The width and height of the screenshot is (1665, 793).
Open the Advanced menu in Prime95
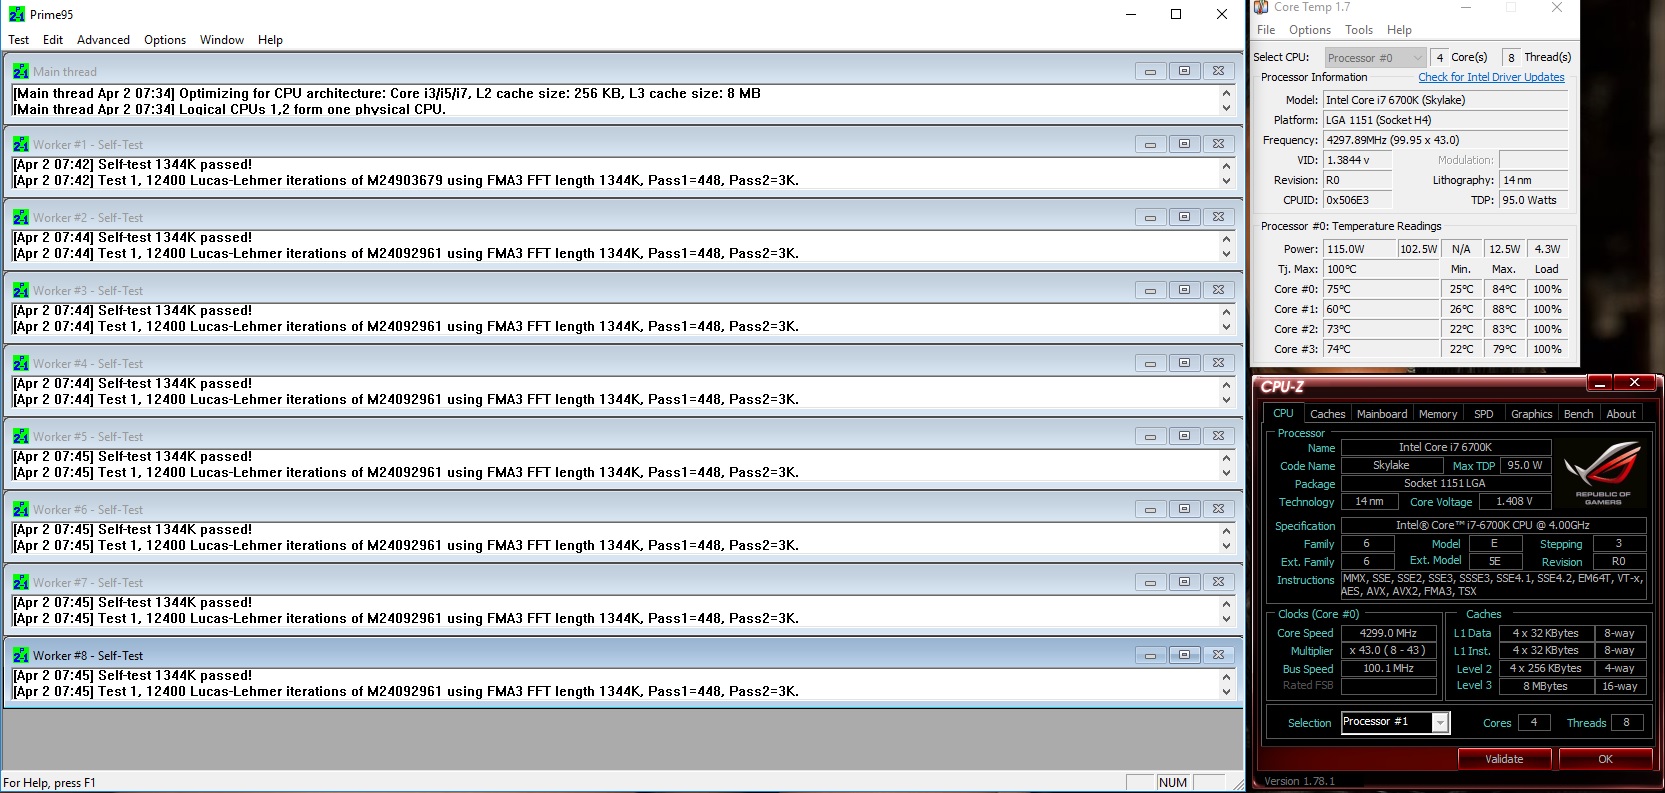[x=103, y=40]
